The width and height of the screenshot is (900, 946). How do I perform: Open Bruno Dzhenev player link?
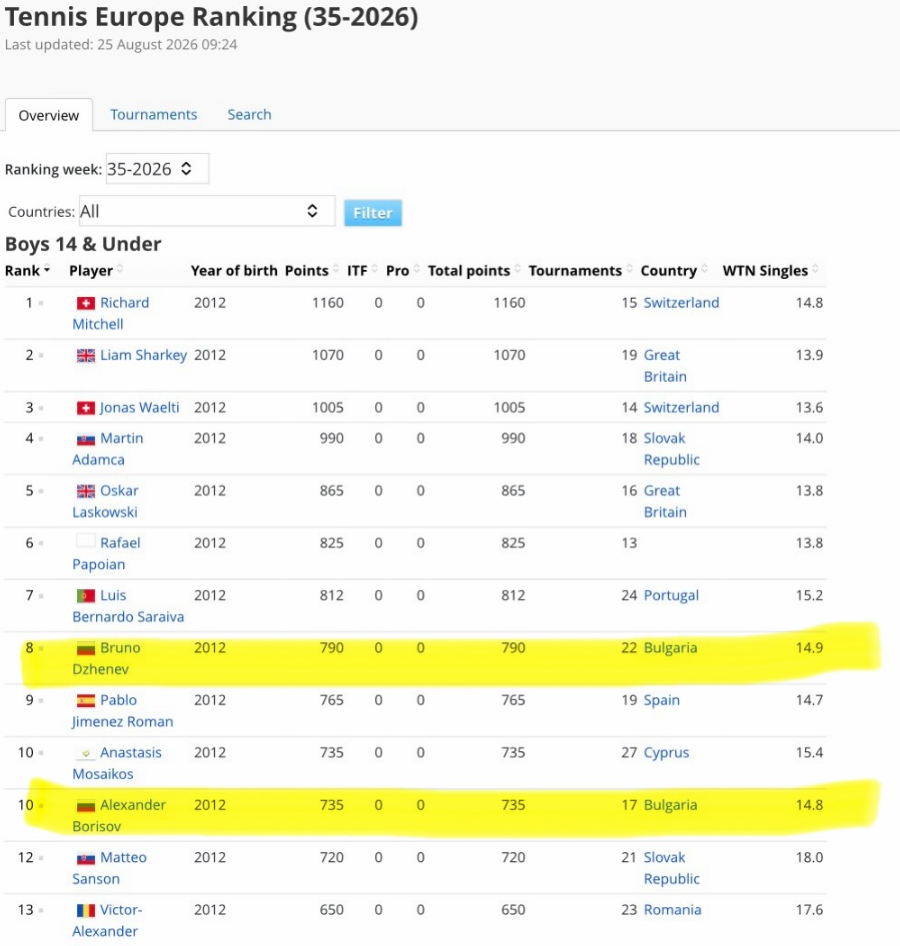coord(106,658)
